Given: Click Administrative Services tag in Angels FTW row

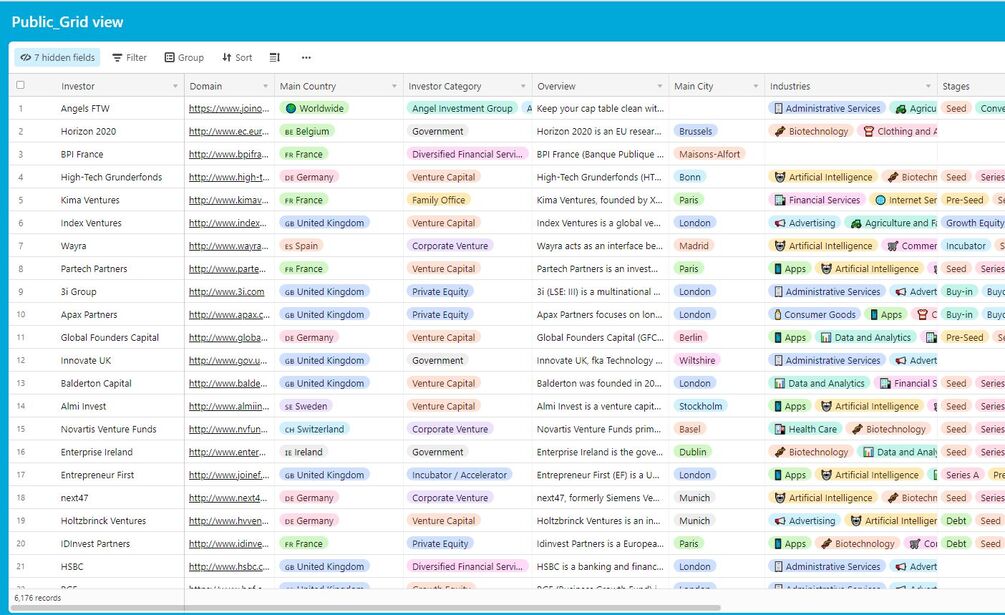Looking at the screenshot, I should (x=827, y=108).
